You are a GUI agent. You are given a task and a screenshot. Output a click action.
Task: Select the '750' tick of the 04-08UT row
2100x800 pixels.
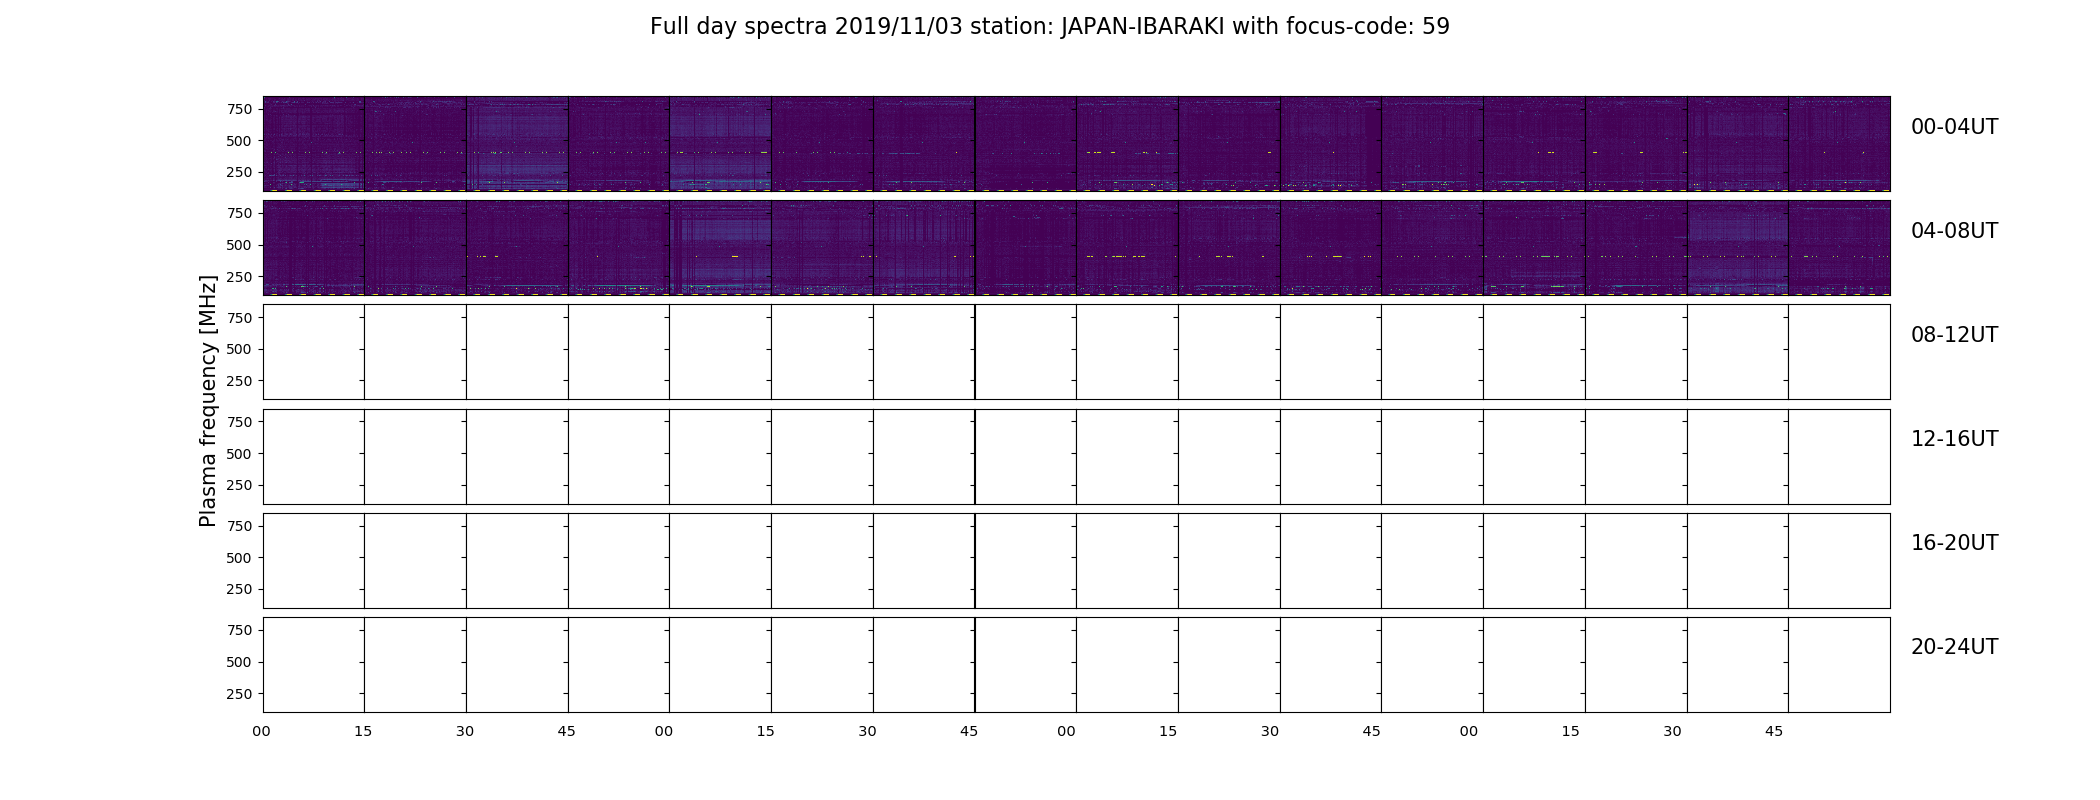click(238, 213)
